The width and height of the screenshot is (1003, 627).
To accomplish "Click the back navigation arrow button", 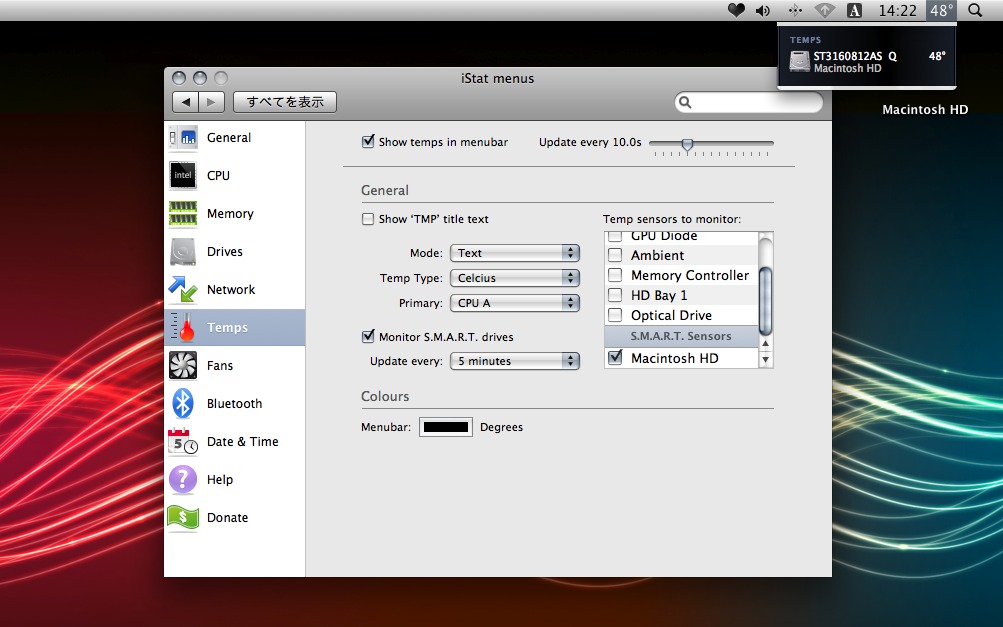I will 185,102.
